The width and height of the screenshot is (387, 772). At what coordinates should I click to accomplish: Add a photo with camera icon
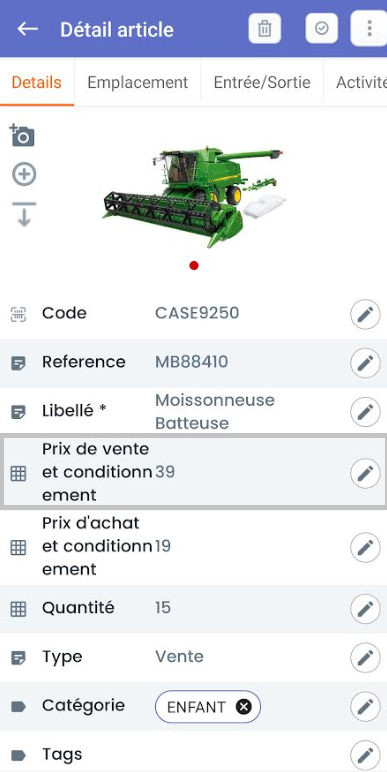pos(23,136)
